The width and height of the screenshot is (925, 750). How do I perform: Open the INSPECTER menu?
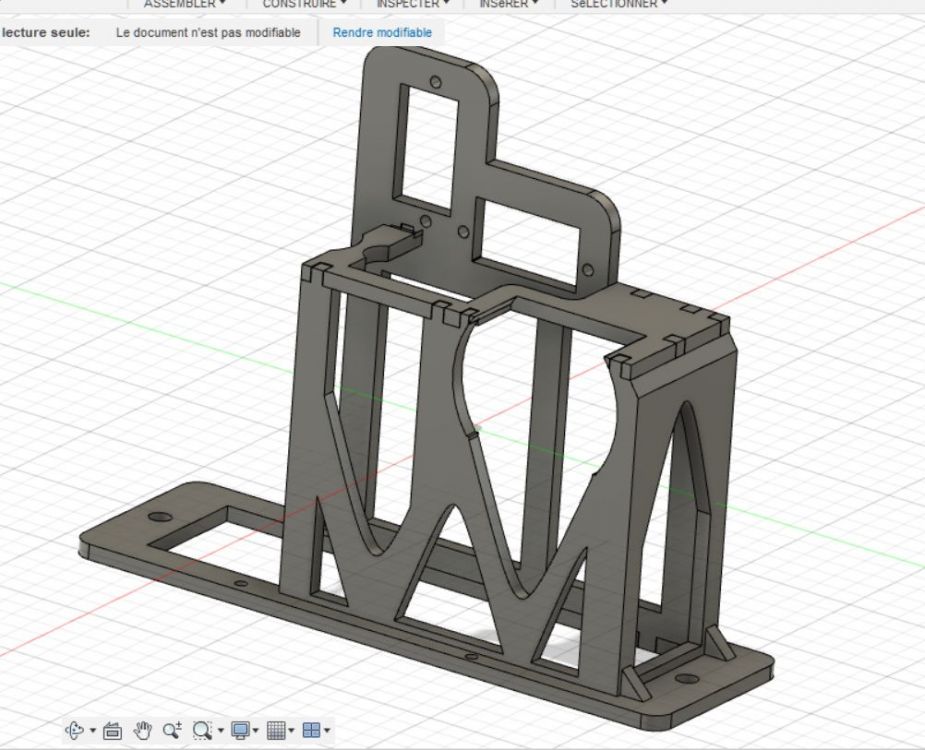click(413, 4)
